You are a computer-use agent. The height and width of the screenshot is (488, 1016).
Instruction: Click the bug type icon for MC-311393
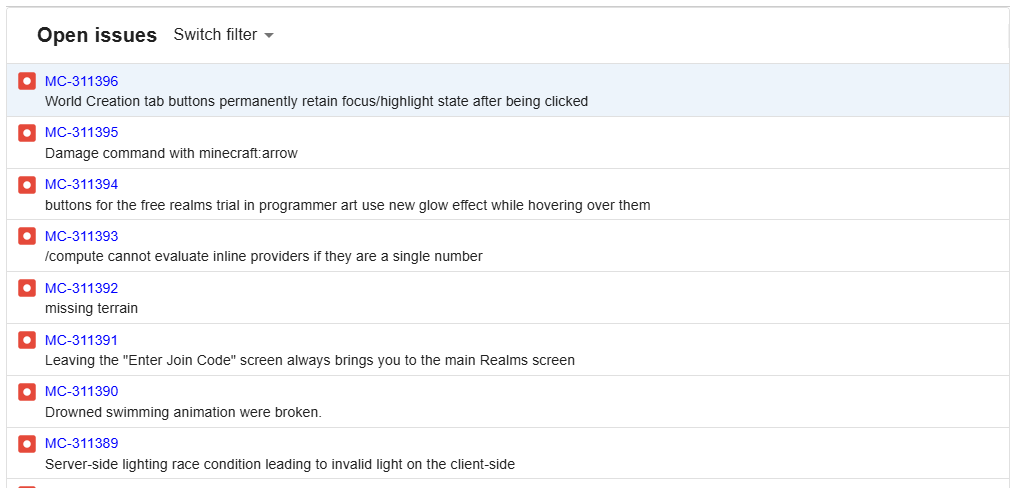[27, 237]
